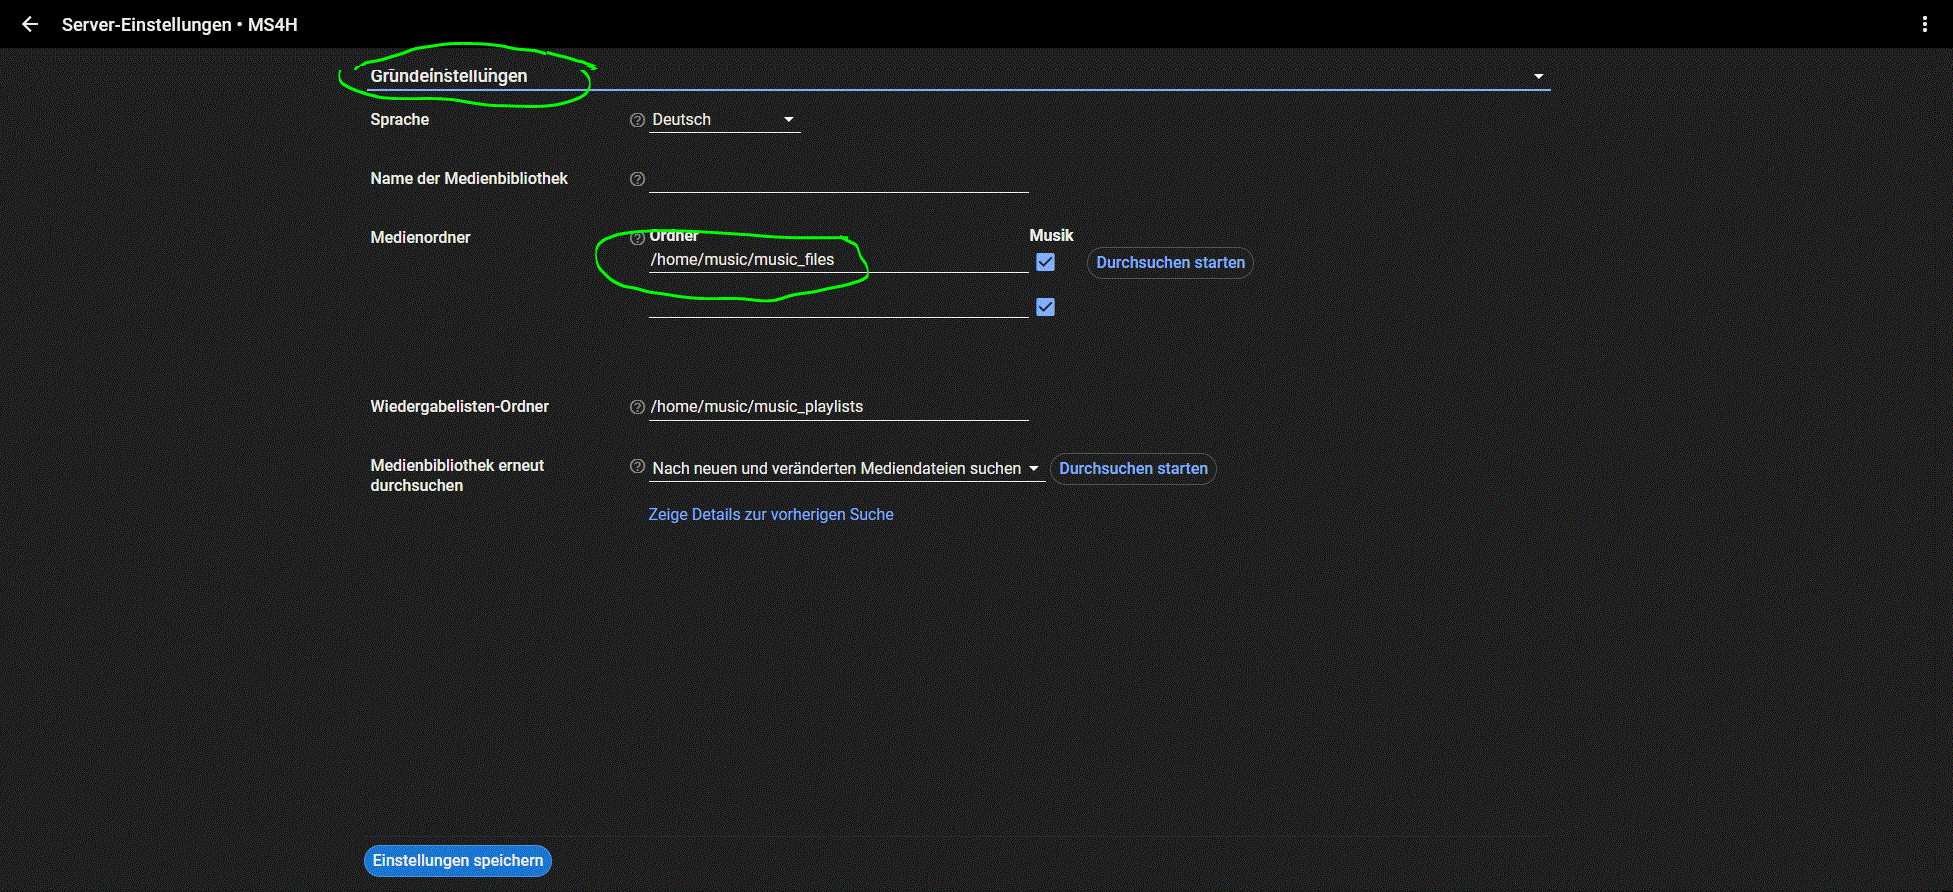Show help for Name der Medienbibliothek

click(x=637, y=179)
